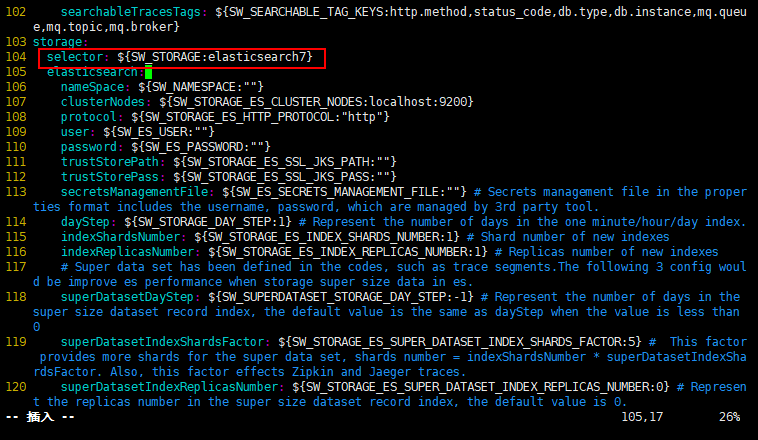Click the superDatasetIndexShardsFactor key
Image resolution: width=758 pixels, height=440 pixels.
pyautogui.click(x=162, y=342)
